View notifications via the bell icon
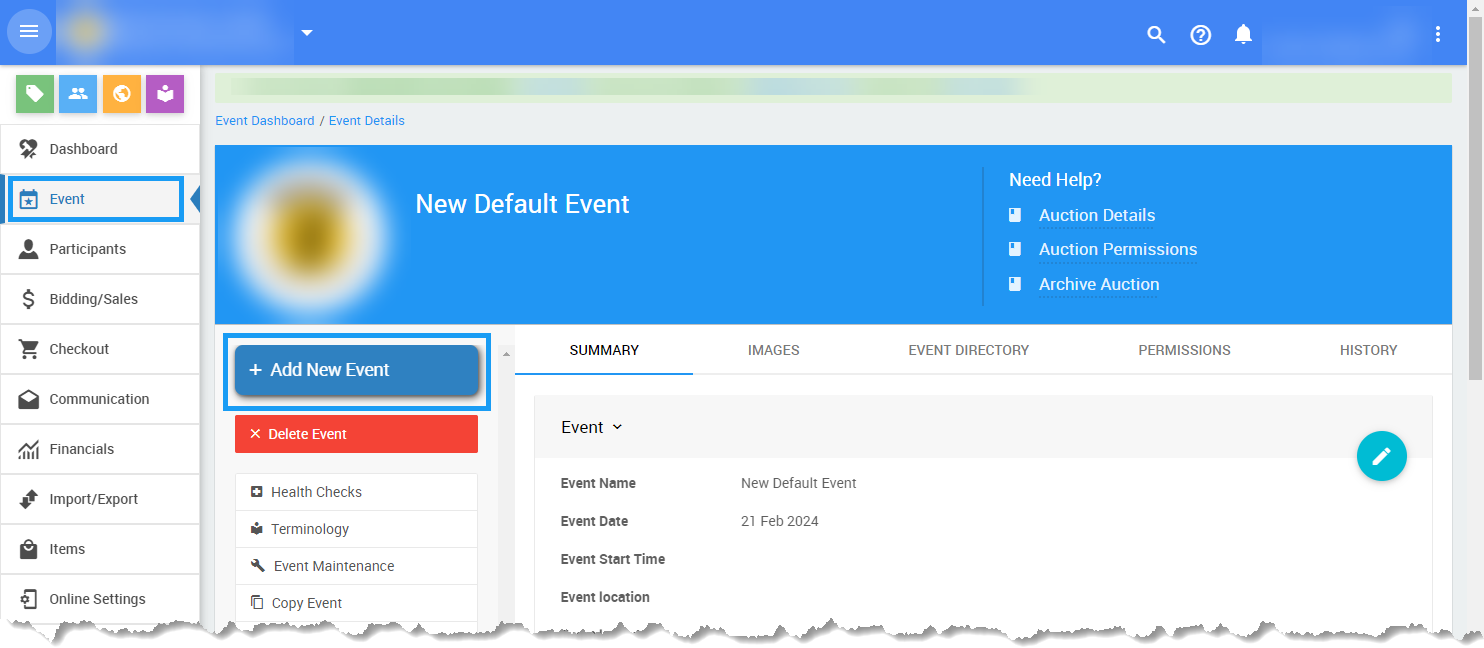Image resolution: width=1484 pixels, height=648 pixels. pos(1243,35)
